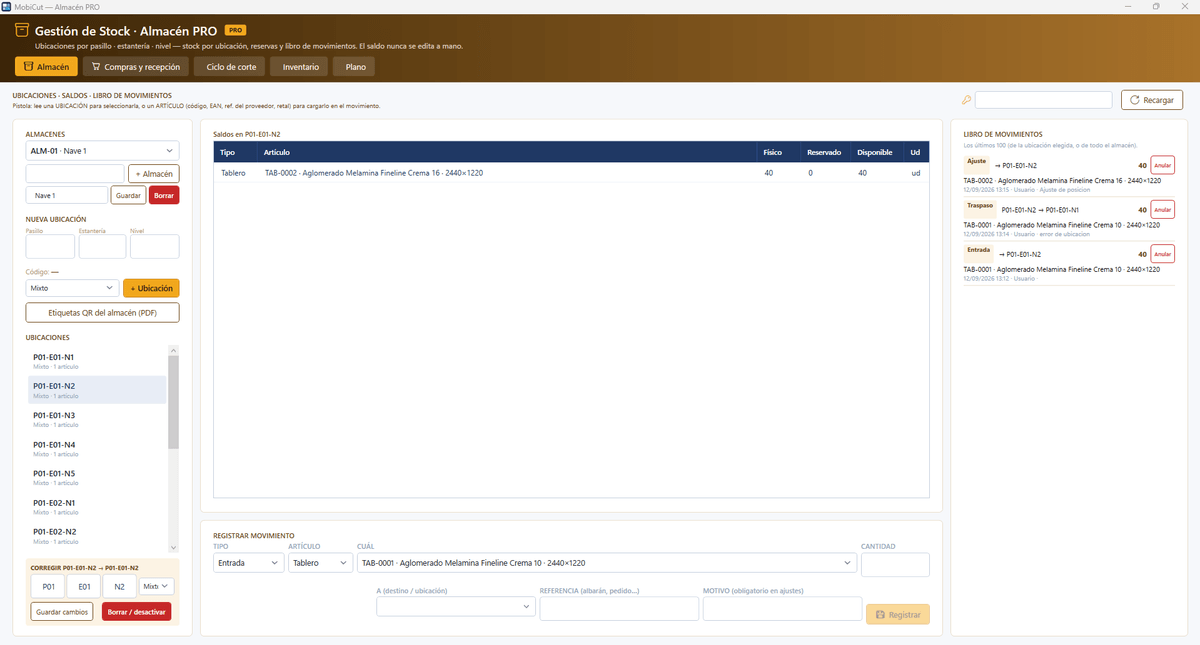Click the Registrar button
Image resolution: width=1200 pixels, height=645 pixels.
coord(897,614)
